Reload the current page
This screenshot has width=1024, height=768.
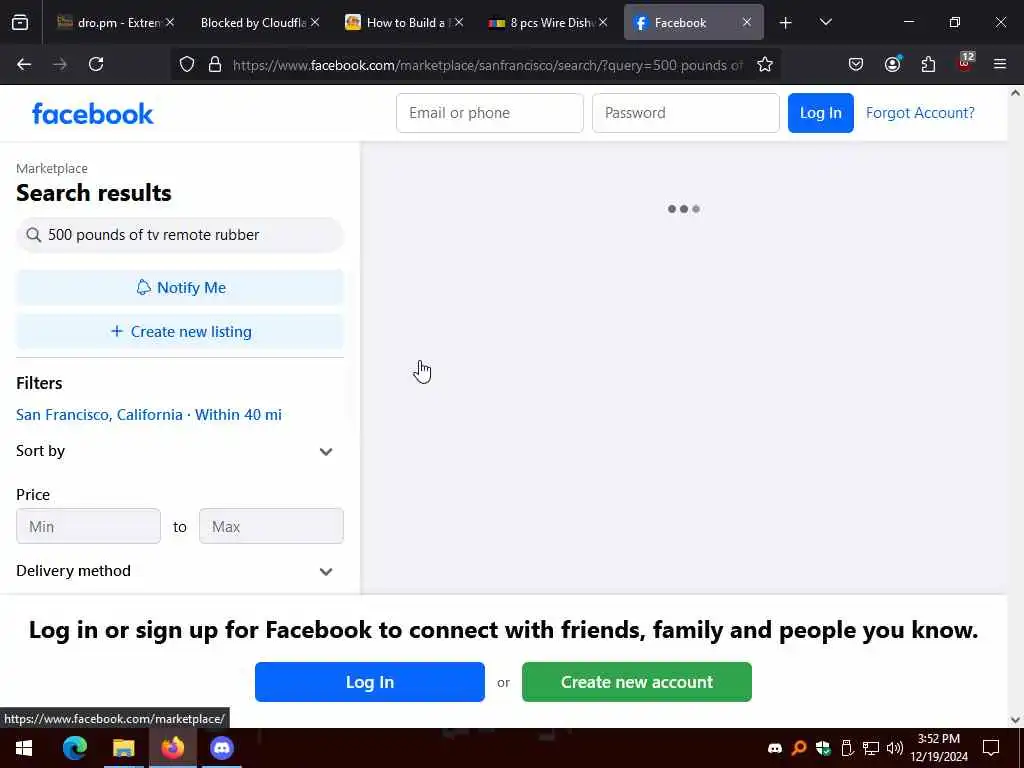point(96,64)
